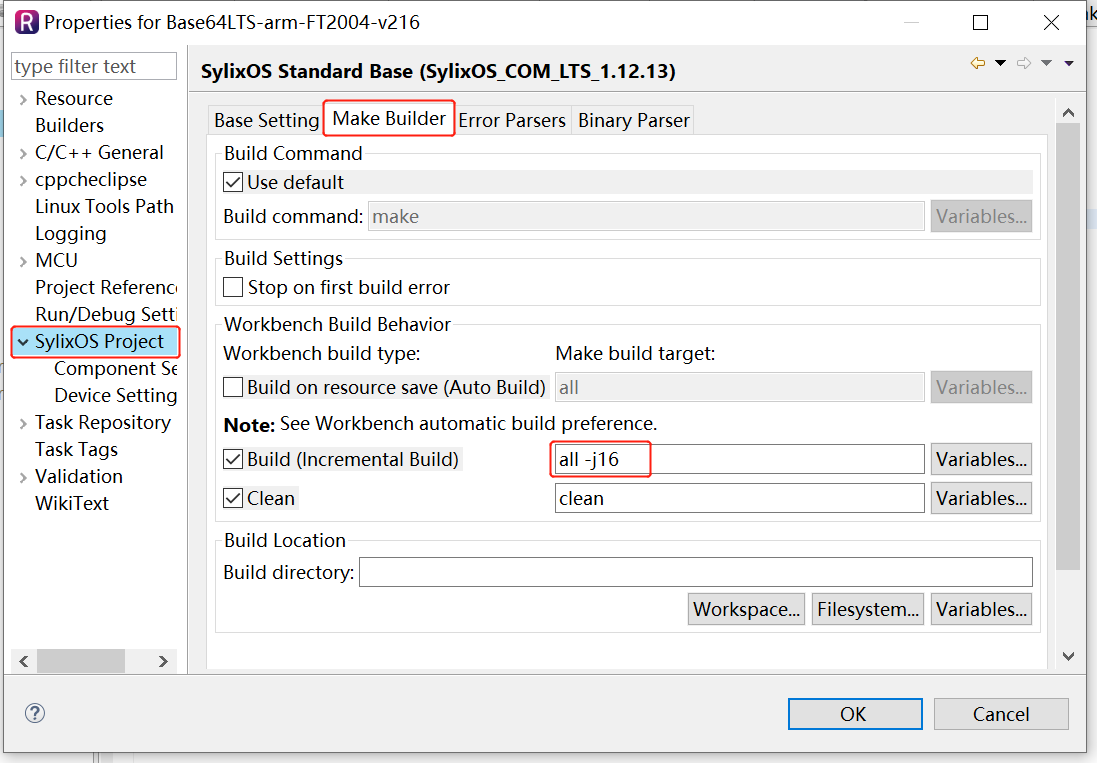This screenshot has height=763, width=1097.
Task: Click the scroll up arrow in right panel
Action: click(x=1068, y=113)
